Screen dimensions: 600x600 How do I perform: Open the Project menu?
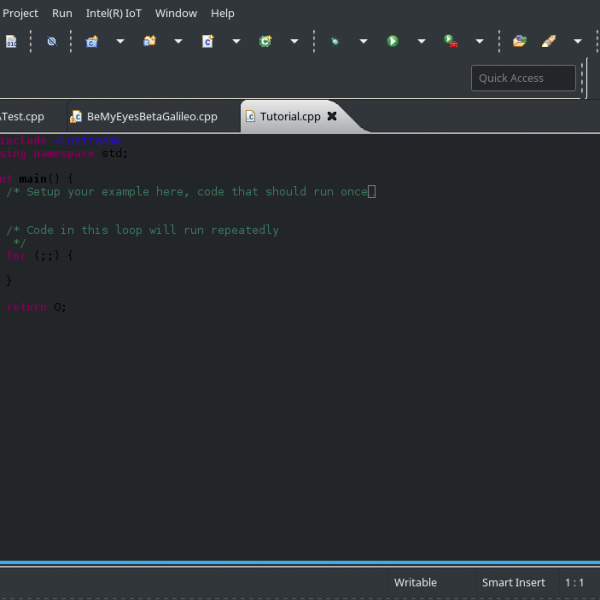click(x=20, y=13)
